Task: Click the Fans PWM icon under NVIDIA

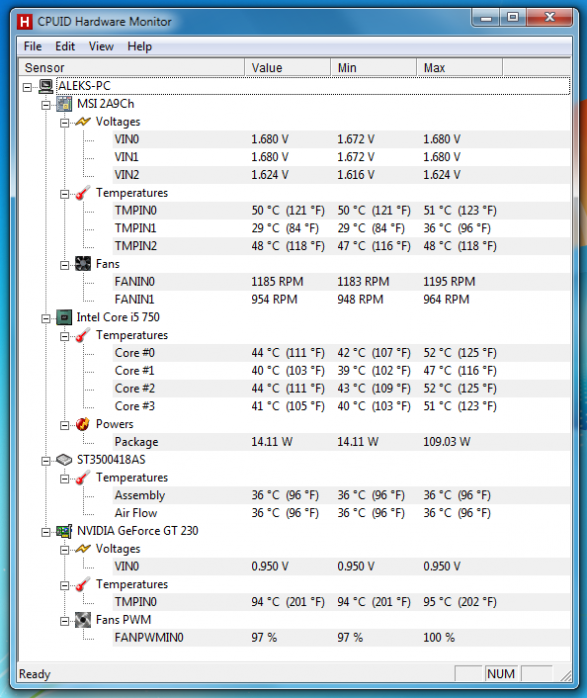Action: coord(83,620)
